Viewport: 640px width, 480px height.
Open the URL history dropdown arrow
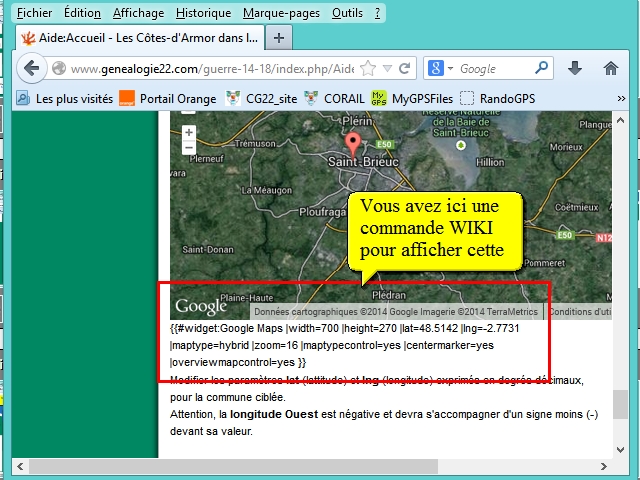(387, 68)
